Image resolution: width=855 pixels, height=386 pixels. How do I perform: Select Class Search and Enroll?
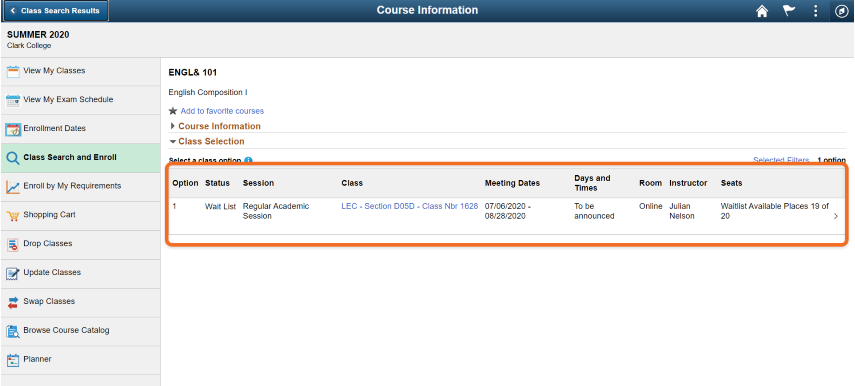[x=80, y=158]
